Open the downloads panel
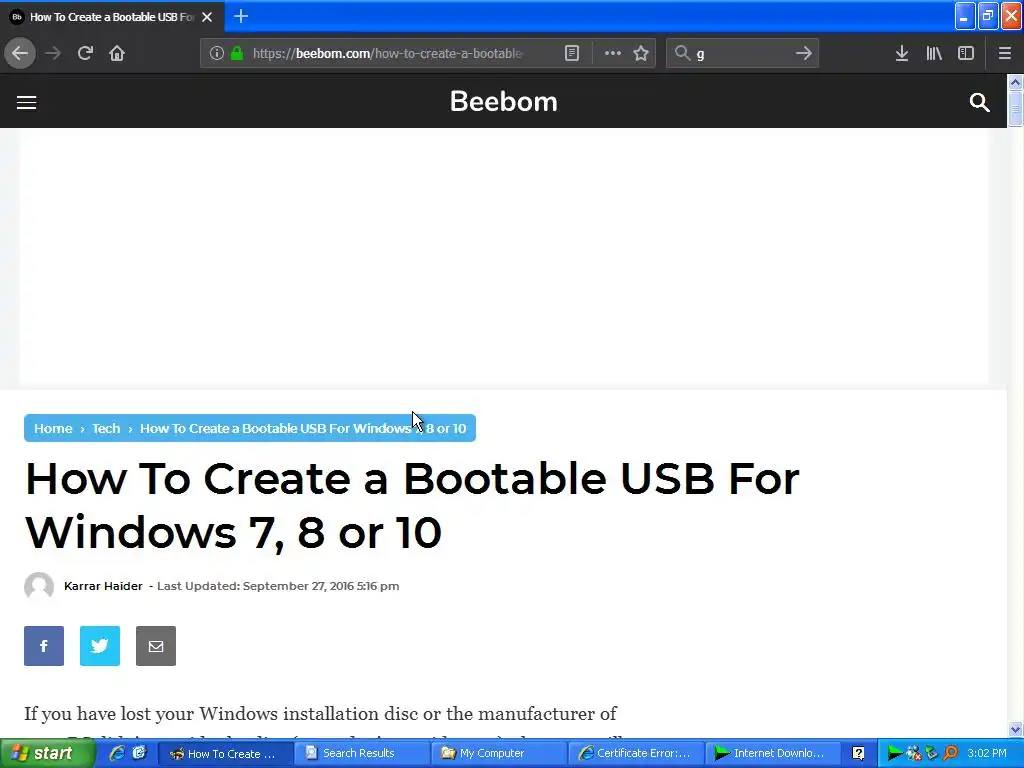This screenshot has height=768, width=1024. 902,53
